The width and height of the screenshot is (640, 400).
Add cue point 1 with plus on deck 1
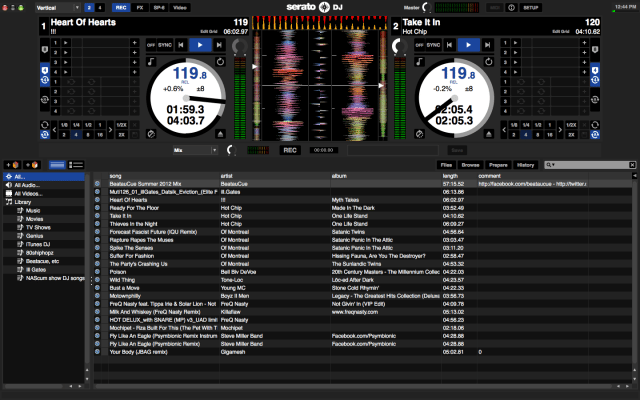[x=134, y=42]
